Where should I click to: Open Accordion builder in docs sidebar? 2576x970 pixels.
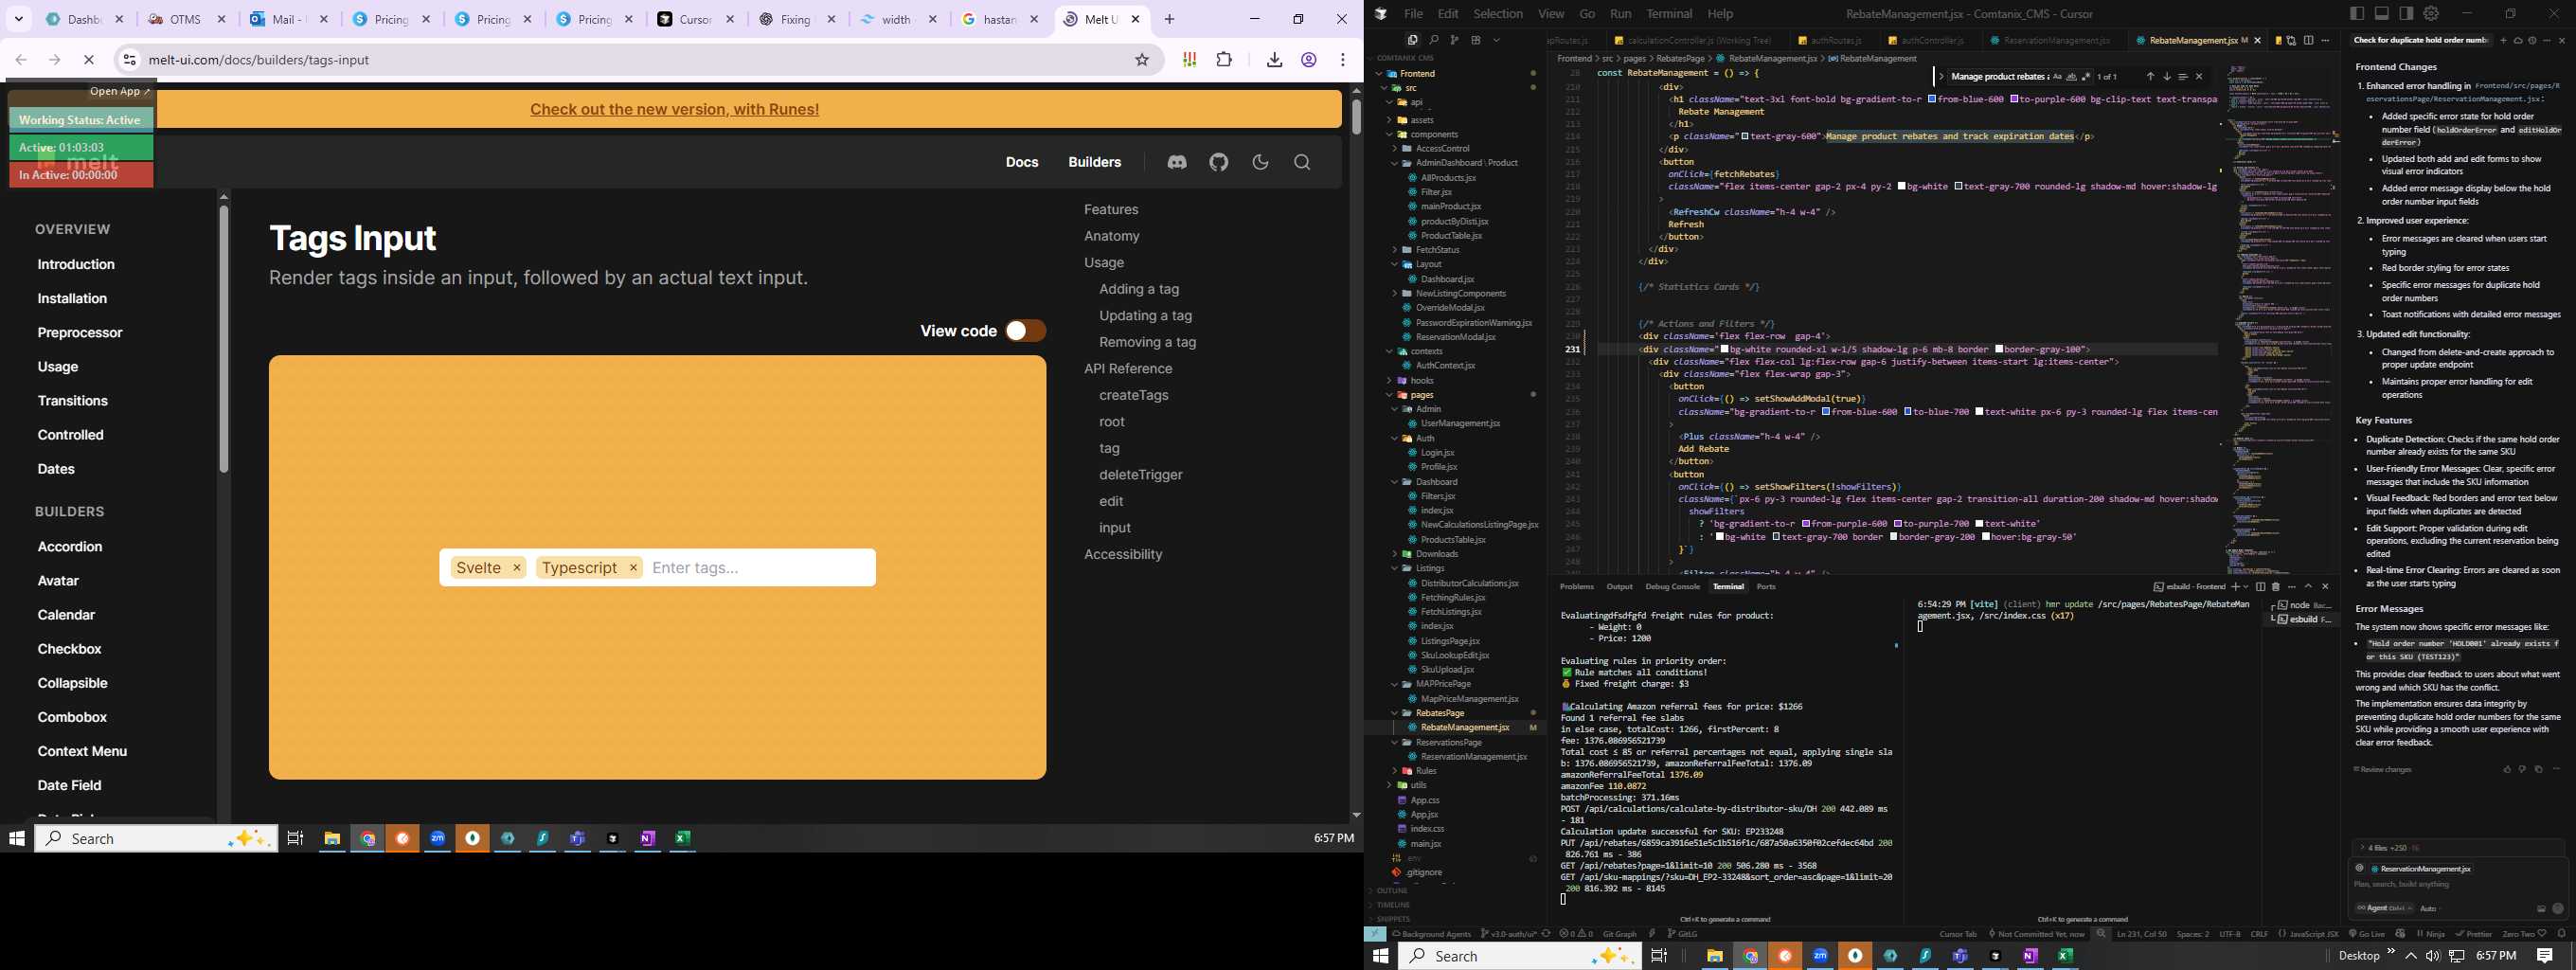[x=70, y=547]
